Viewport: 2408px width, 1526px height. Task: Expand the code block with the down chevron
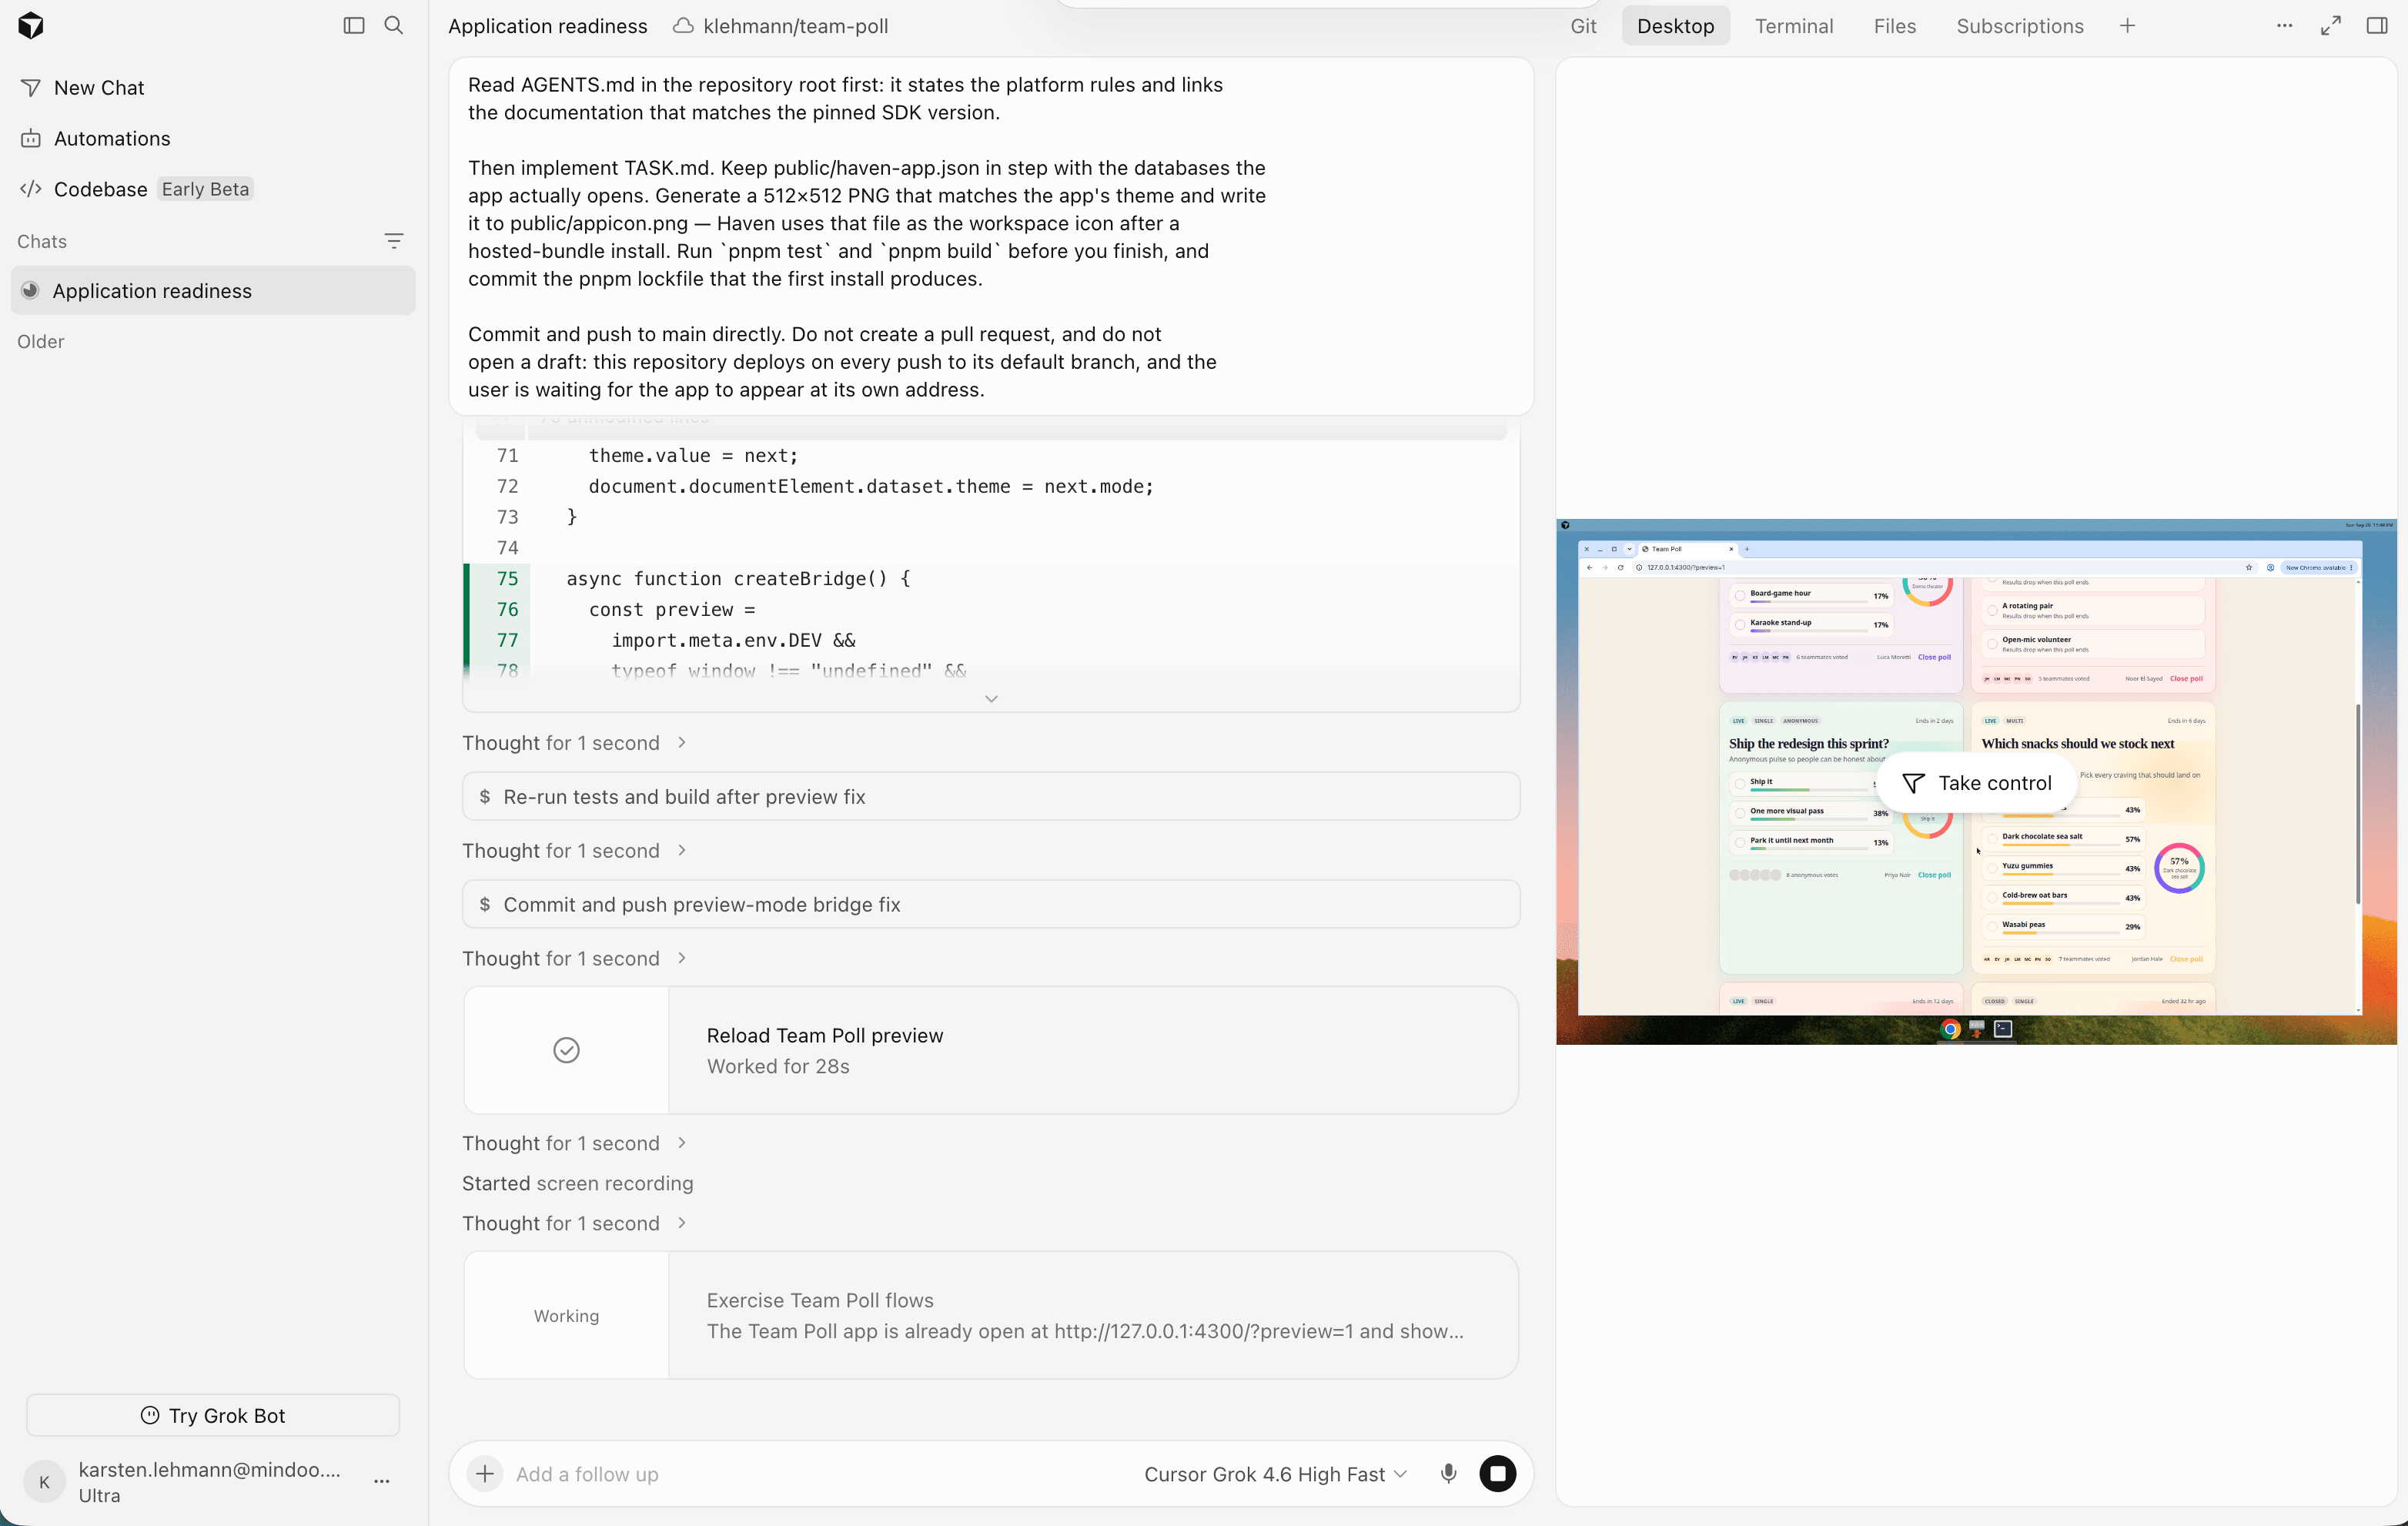[x=991, y=698]
